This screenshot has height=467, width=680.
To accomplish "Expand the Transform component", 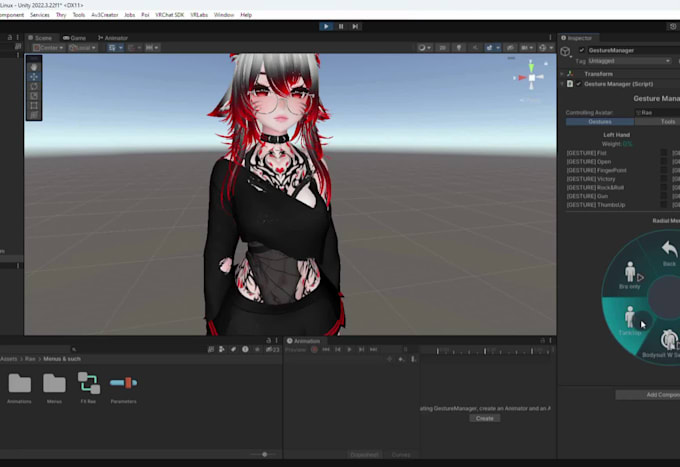I will coord(562,74).
